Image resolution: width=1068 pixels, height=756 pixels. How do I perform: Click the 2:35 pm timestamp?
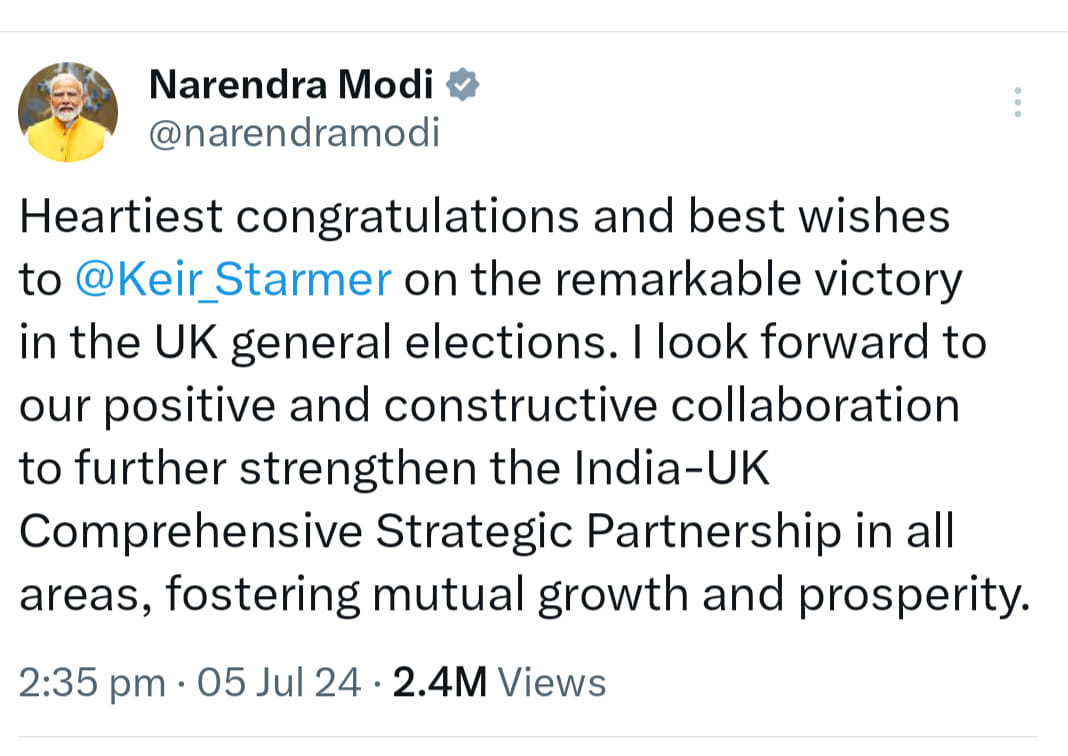pos(92,682)
